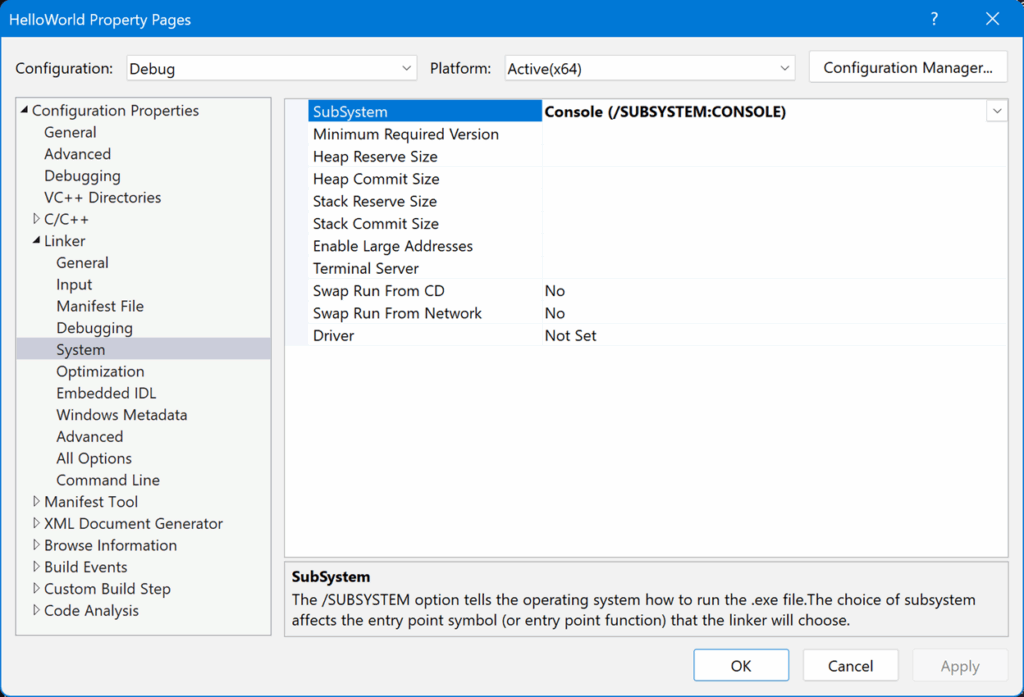Image resolution: width=1024 pixels, height=697 pixels.
Task: Select the Swap Run From CD property
Action: click(x=378, y=291)
